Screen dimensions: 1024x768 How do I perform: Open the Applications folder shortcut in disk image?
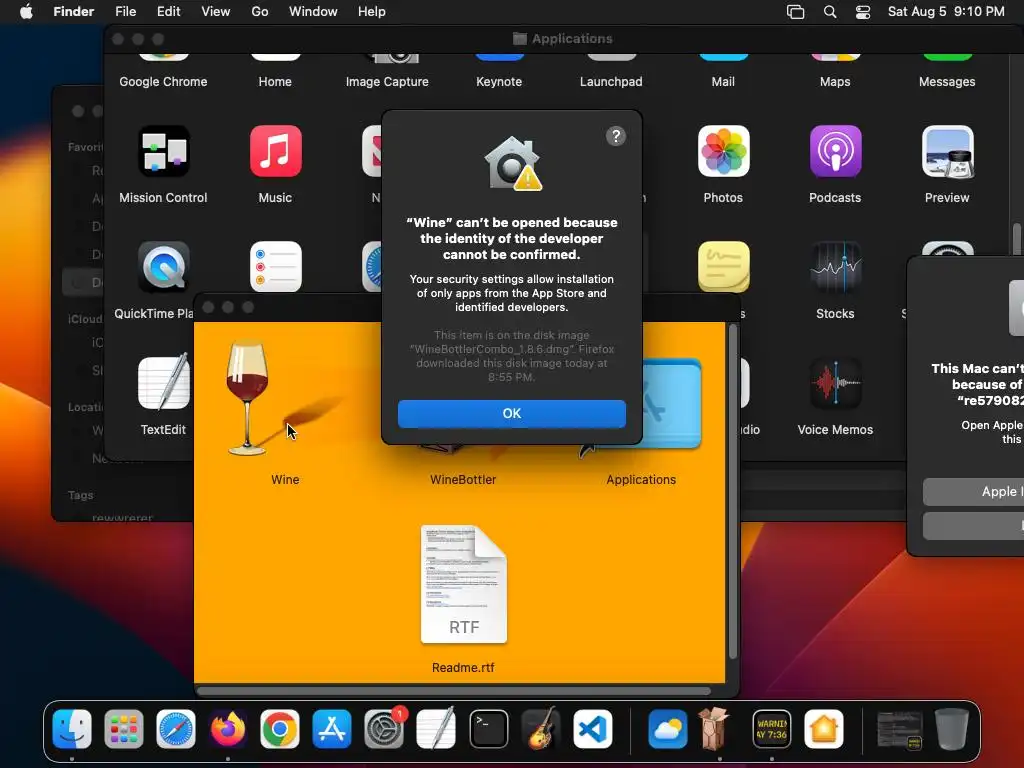pos(672,404)
